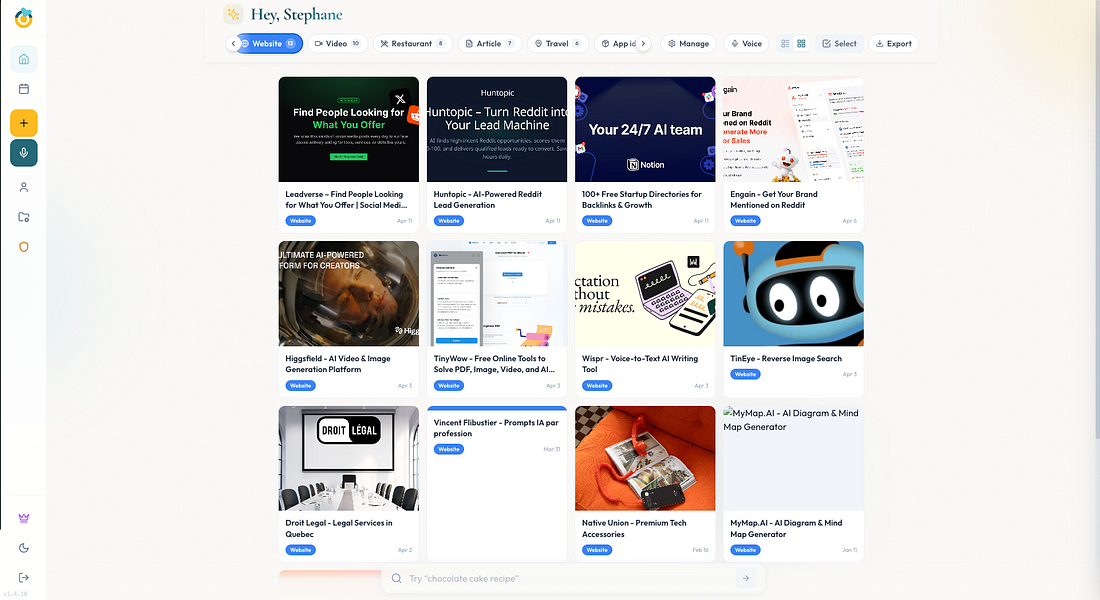Open the Huntopic card thumbnail

[497, 129]
